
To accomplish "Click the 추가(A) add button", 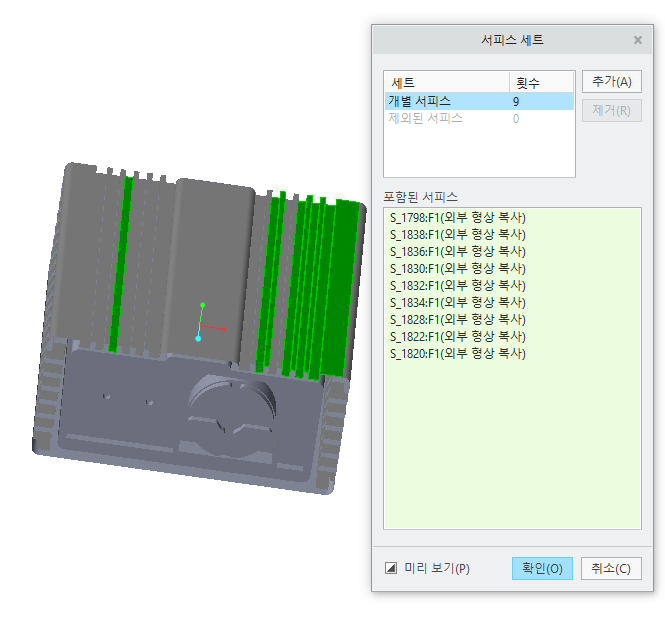I will coord(612,81).
